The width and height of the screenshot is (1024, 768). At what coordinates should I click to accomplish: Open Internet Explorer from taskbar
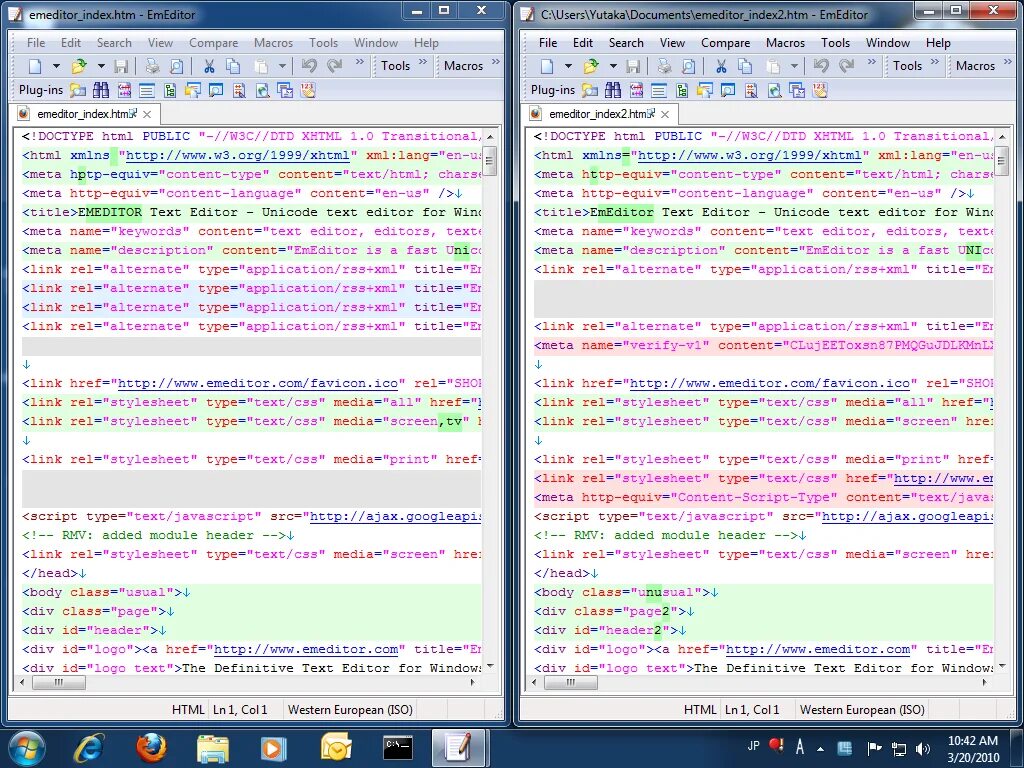tap(89, 747)
